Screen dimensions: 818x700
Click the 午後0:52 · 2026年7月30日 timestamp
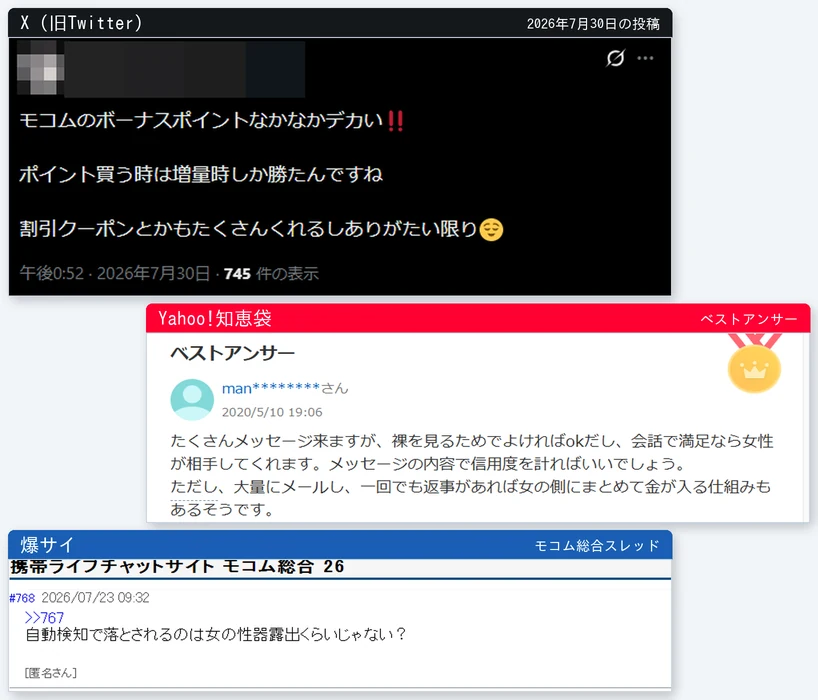pos(115,273)
